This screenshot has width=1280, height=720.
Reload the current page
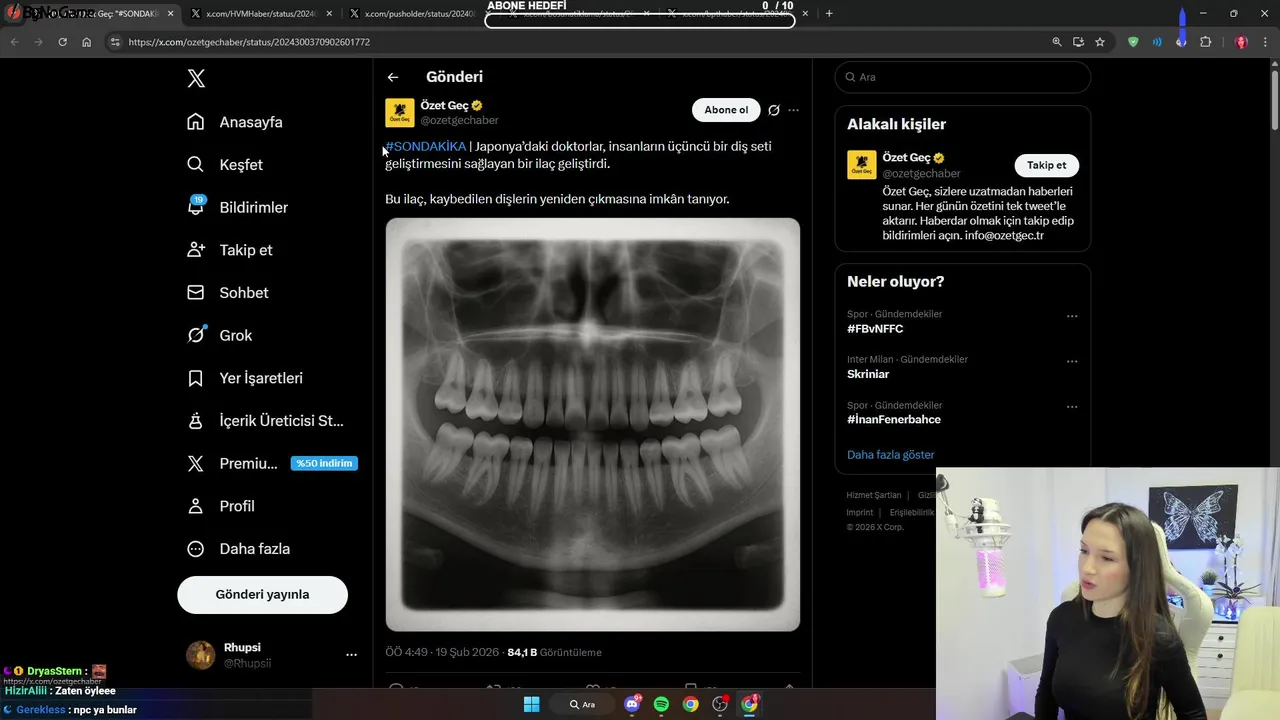click(62, 42)
